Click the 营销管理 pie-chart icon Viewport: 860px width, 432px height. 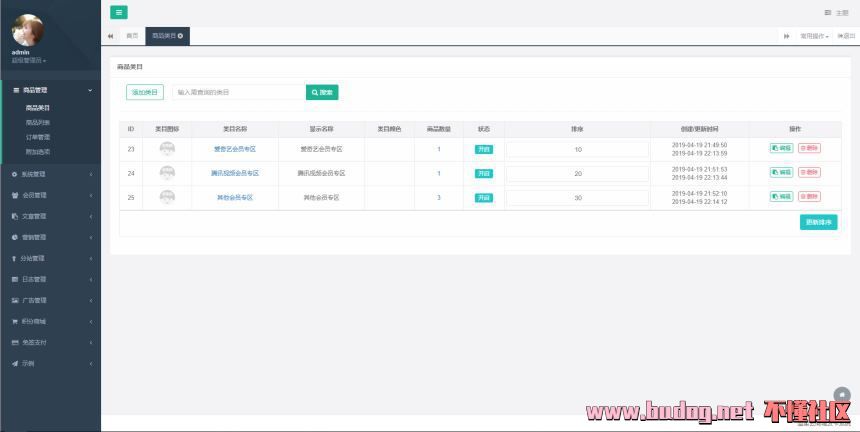coord(15,237)
